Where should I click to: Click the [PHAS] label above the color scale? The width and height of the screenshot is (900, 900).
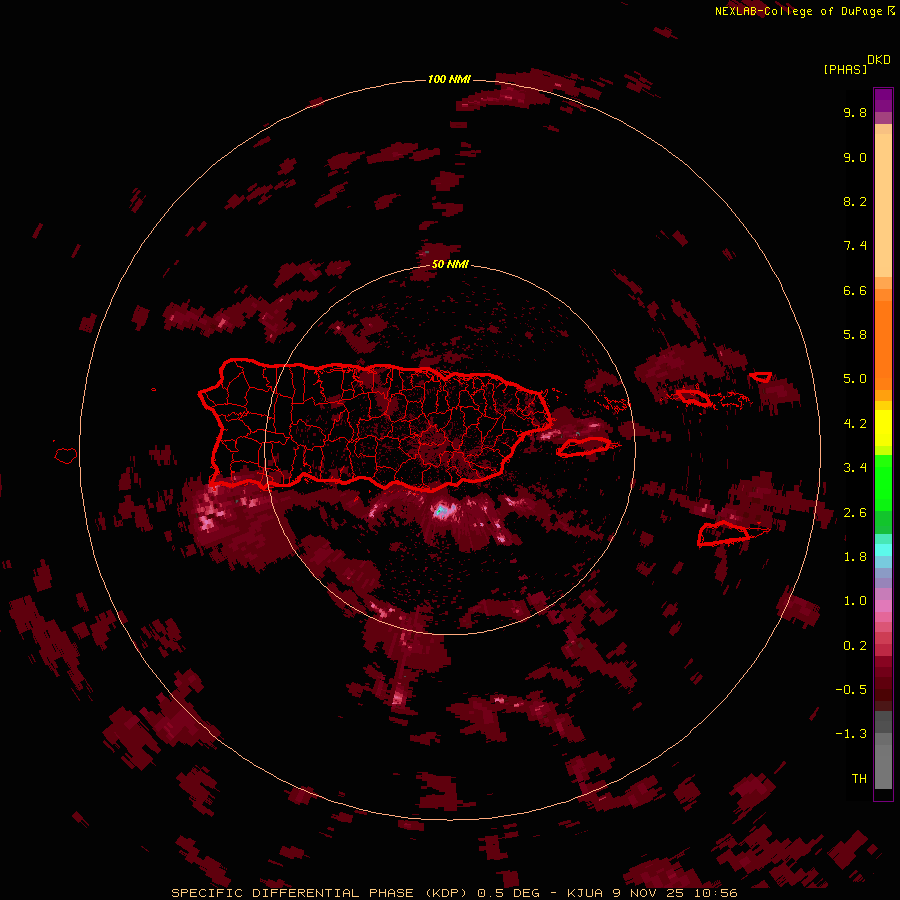pyautogui.click(x=845, y=69)
